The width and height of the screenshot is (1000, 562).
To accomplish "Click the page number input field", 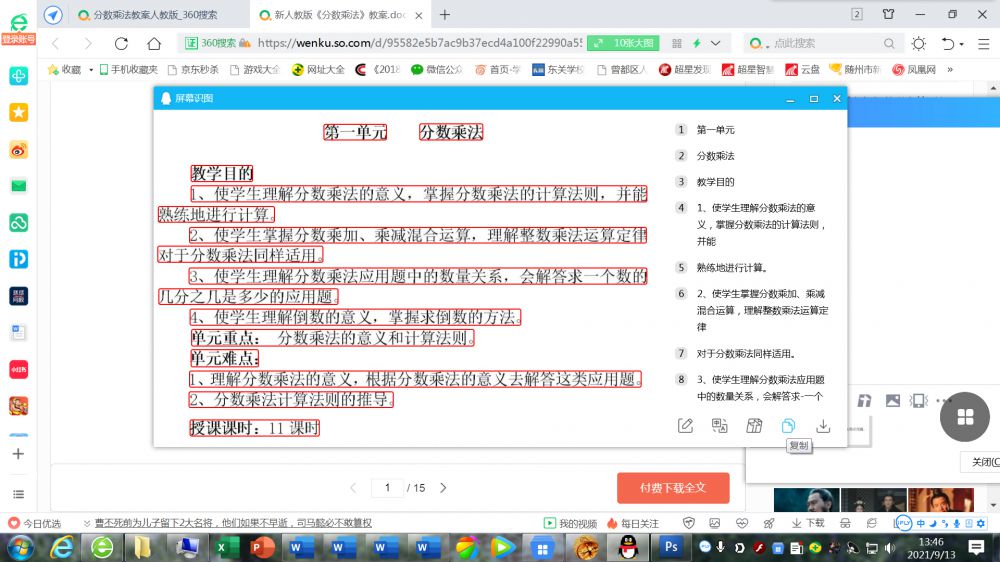I will [x=386, y=488].
